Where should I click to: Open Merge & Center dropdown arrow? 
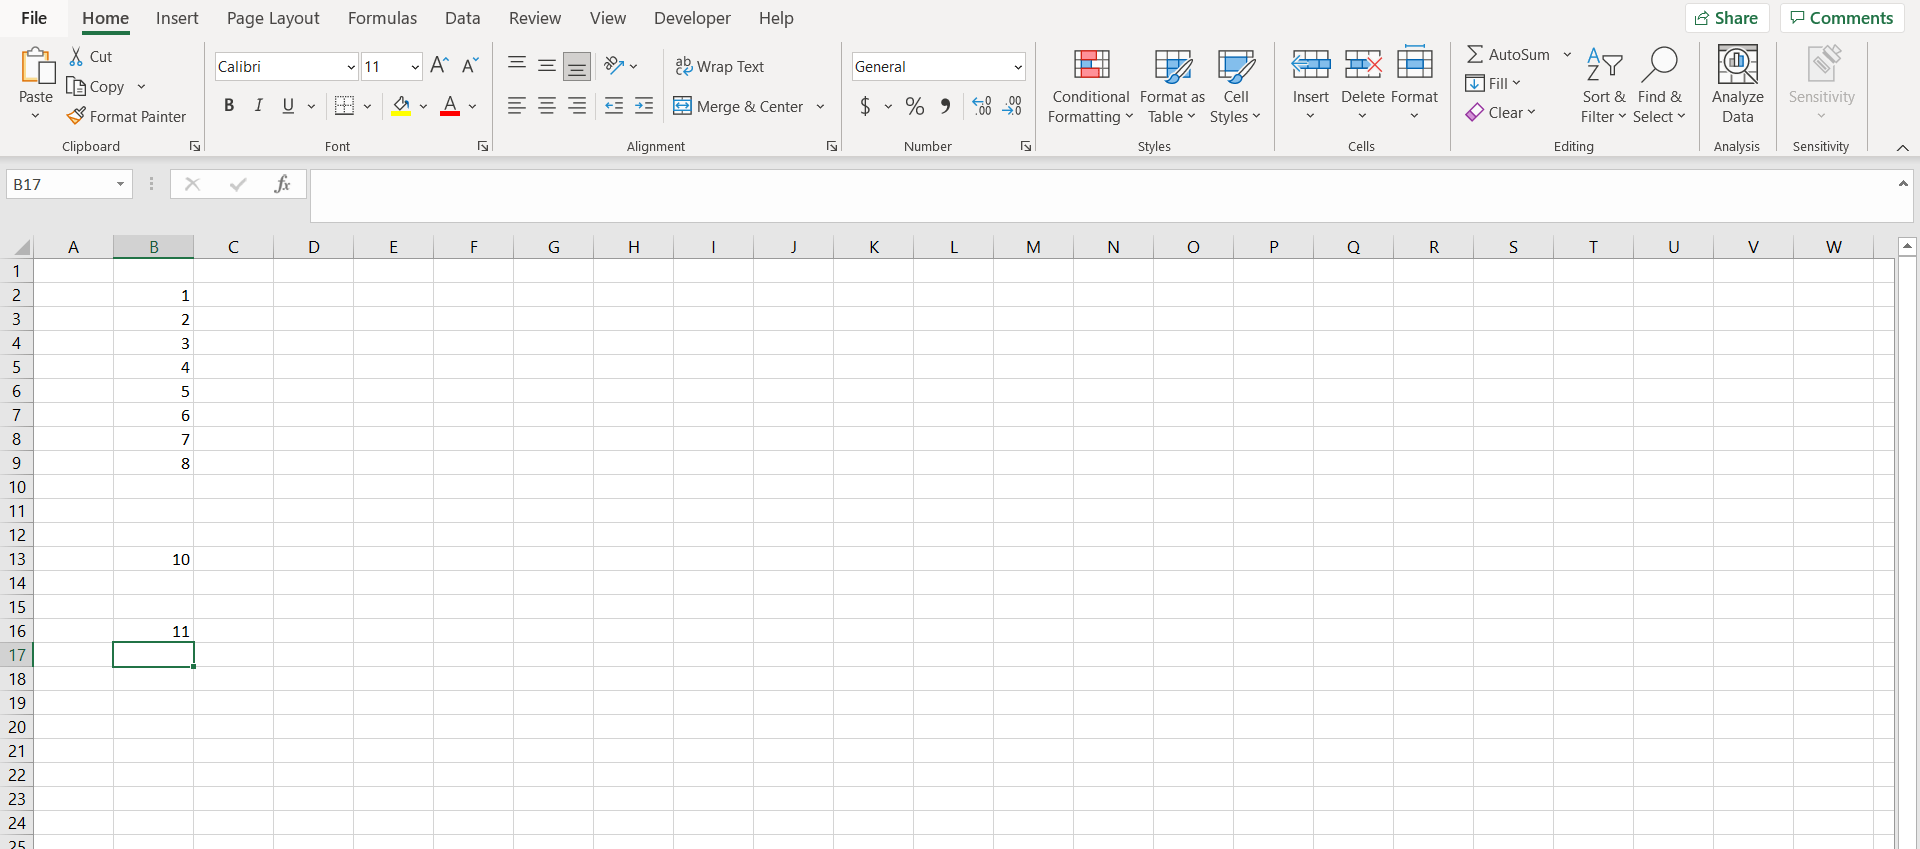pos(821,106)
